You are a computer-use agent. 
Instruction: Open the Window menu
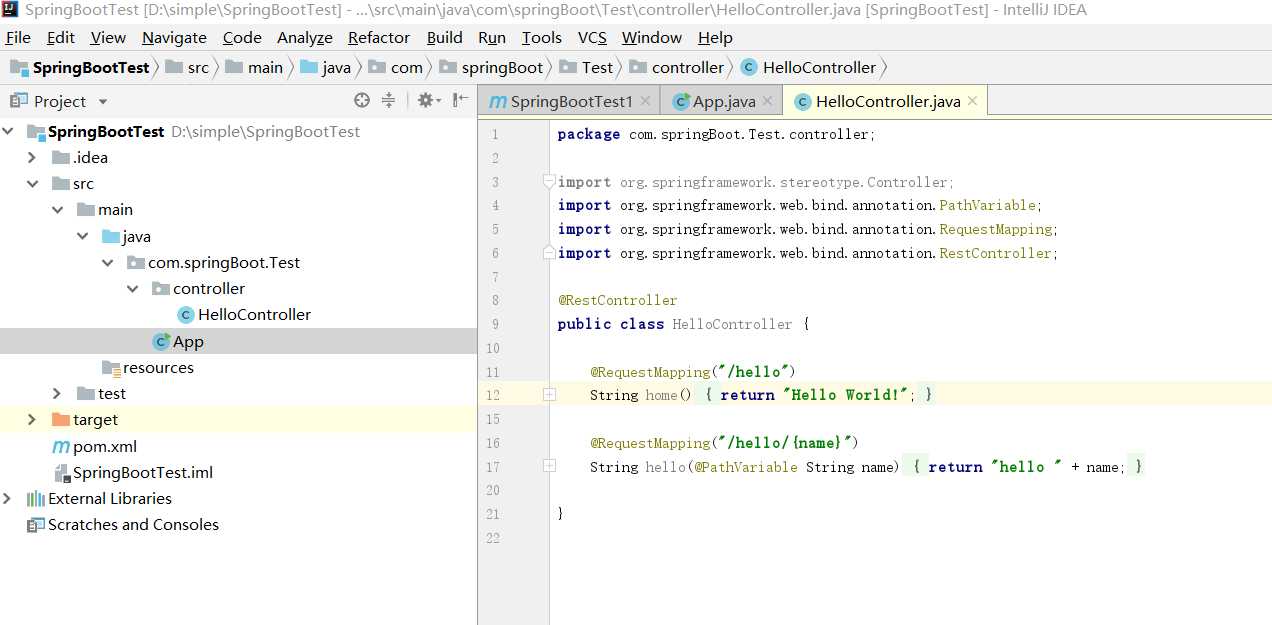click(x=652, y=38)
